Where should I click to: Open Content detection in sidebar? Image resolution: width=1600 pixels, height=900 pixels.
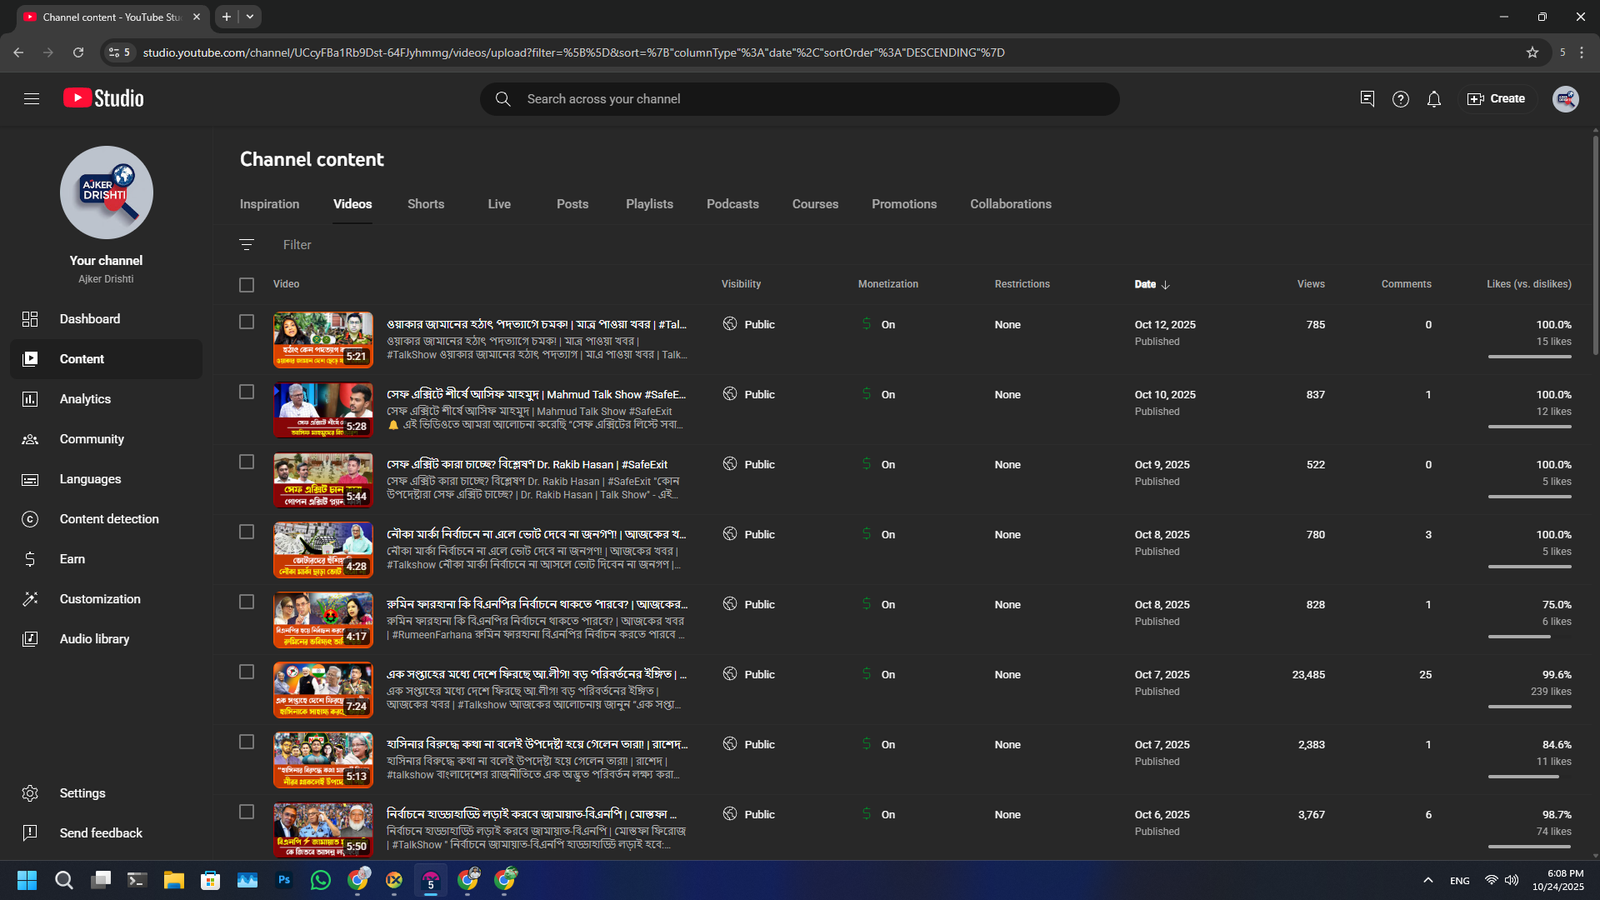108,519
